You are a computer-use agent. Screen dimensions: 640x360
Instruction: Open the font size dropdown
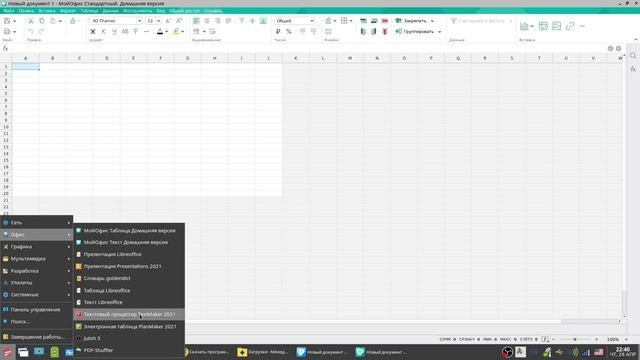tap(158, 21)
